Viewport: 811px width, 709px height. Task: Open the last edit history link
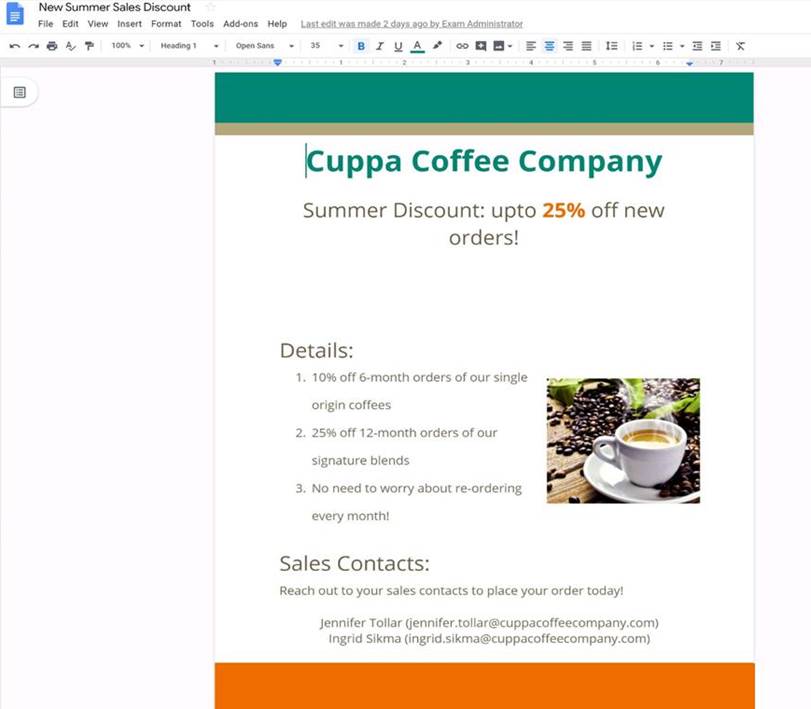411,24
